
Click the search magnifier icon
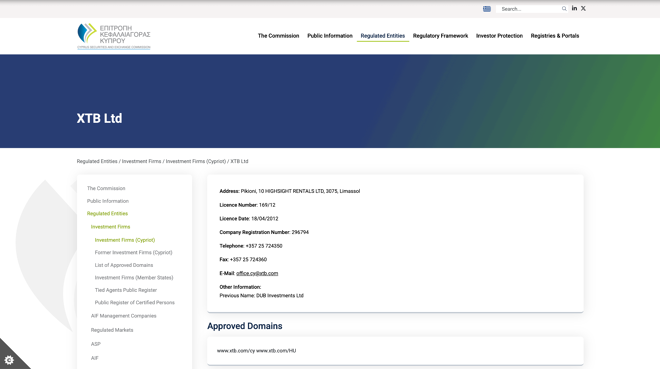pyautogui.click(x=564, y=9)
